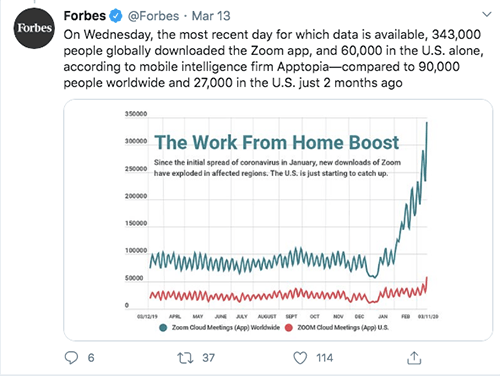500x376 pixels.
Task: Click the Zoom Cloud Meetings Worldwide legend label
Action: [x=226, y=328]
